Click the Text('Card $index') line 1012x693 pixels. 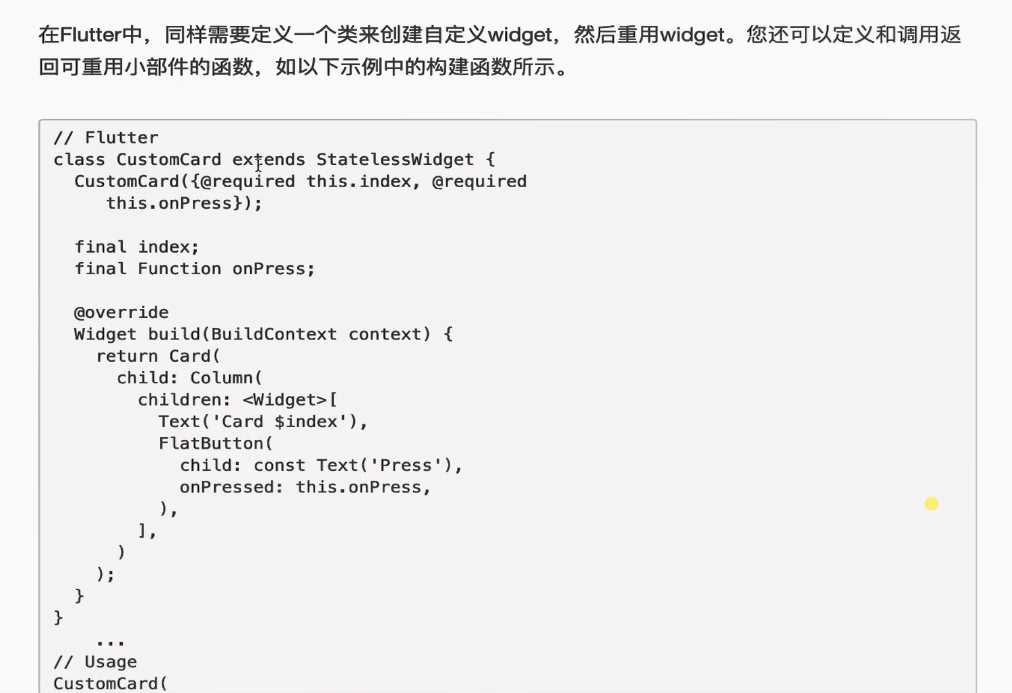coord(263,422)
